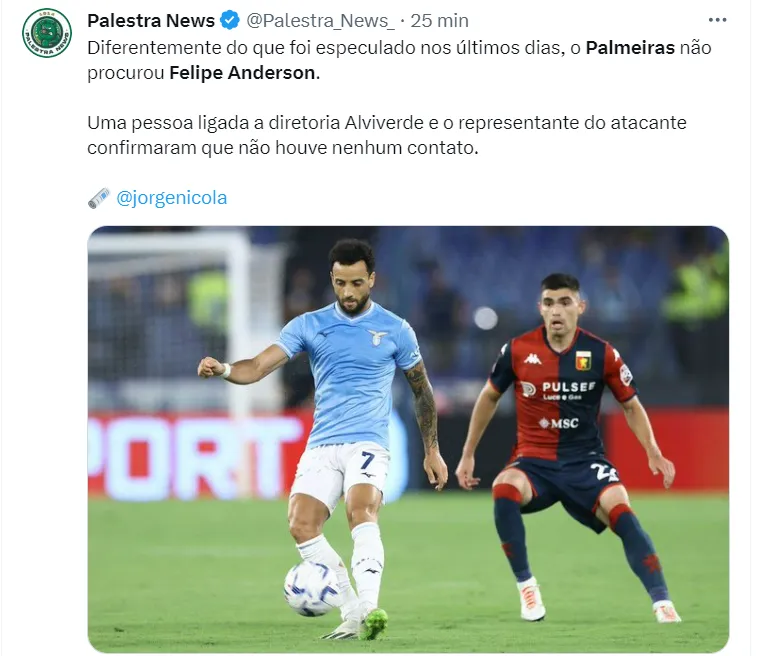Open the 25 min timestamp link
Screen dimensions: 769x656
(439, 21)
